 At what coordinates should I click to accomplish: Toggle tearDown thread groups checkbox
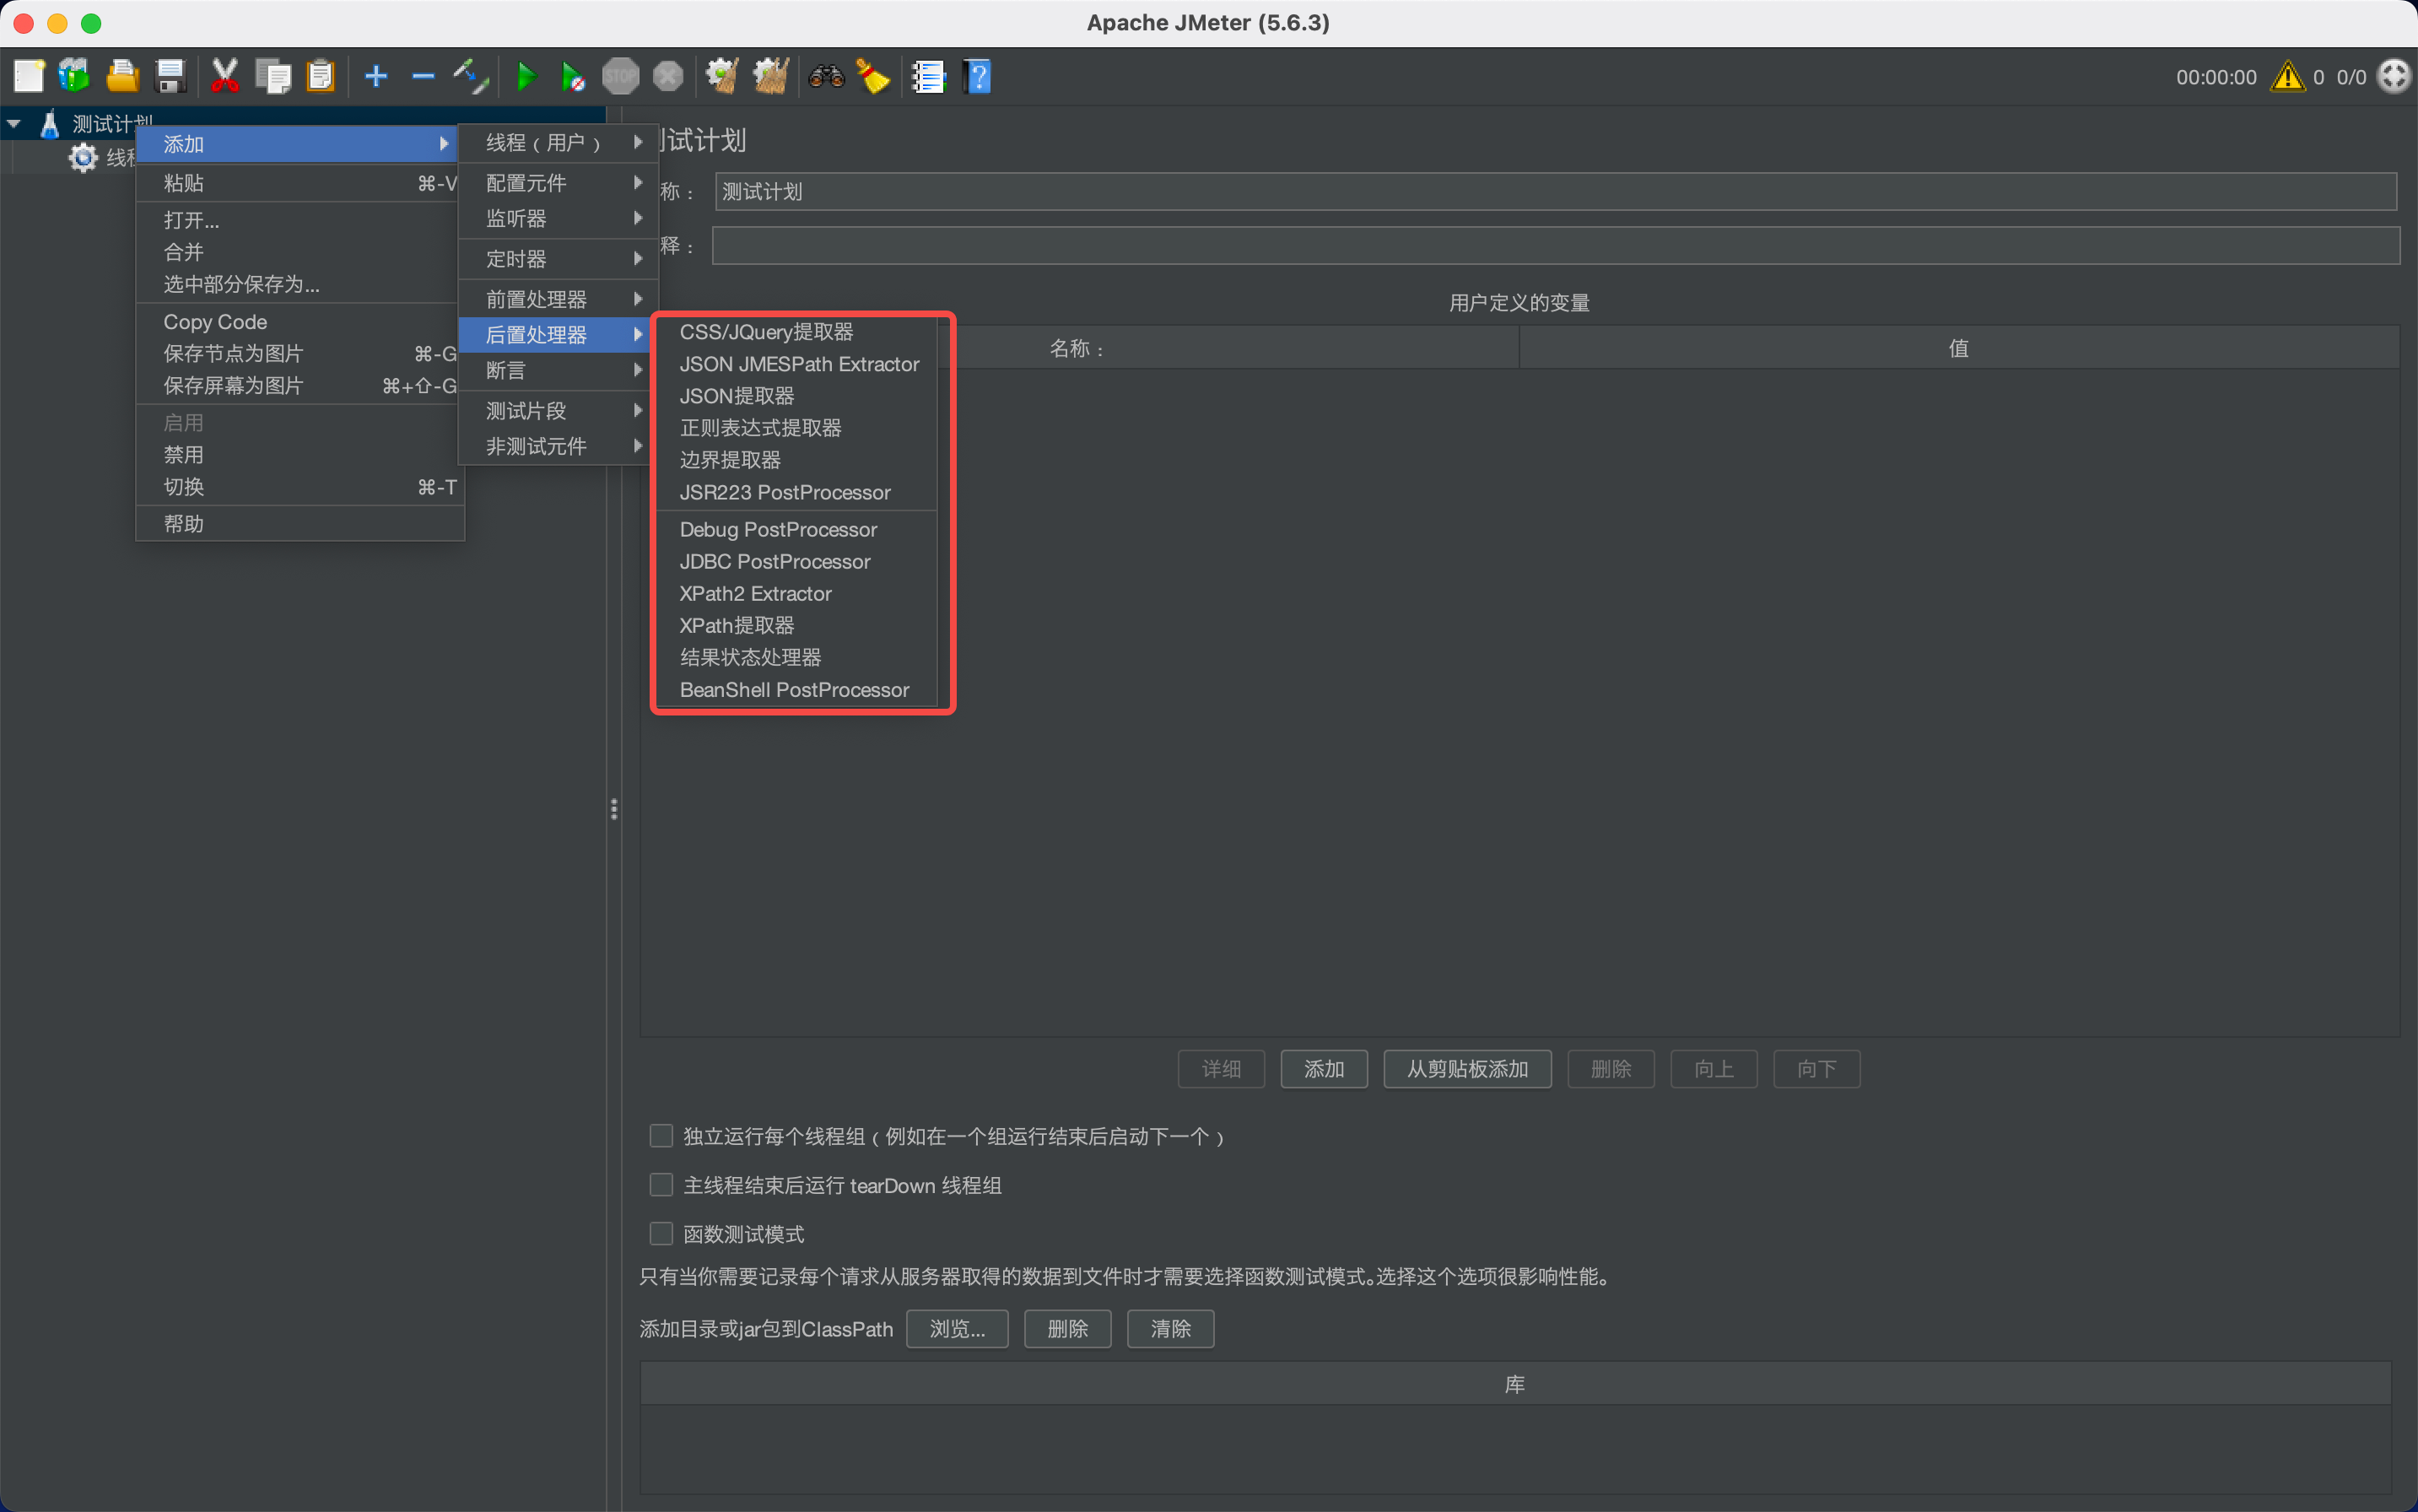661,1185
